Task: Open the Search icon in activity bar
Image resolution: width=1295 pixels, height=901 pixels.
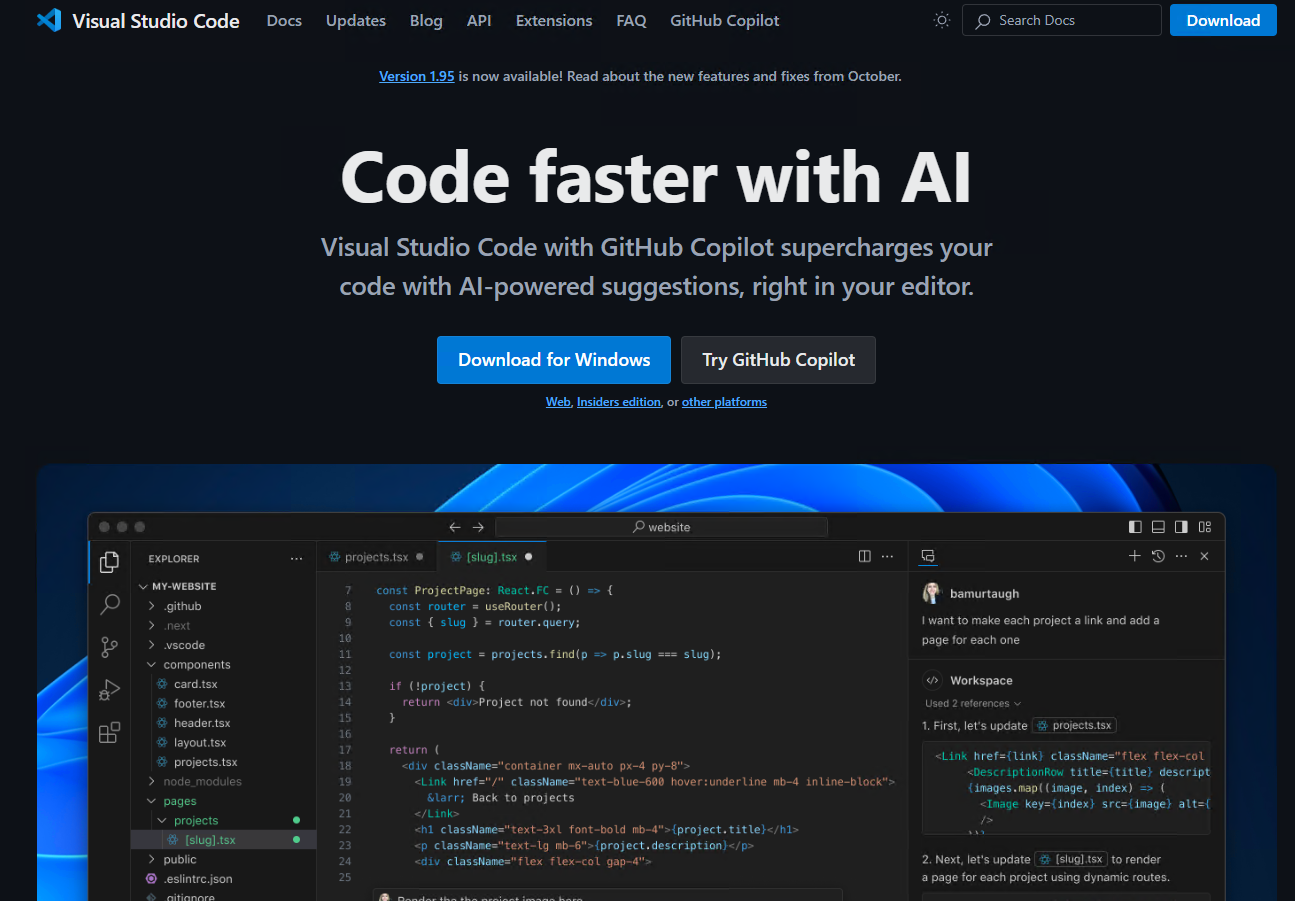Action: [x=110, y=605]
